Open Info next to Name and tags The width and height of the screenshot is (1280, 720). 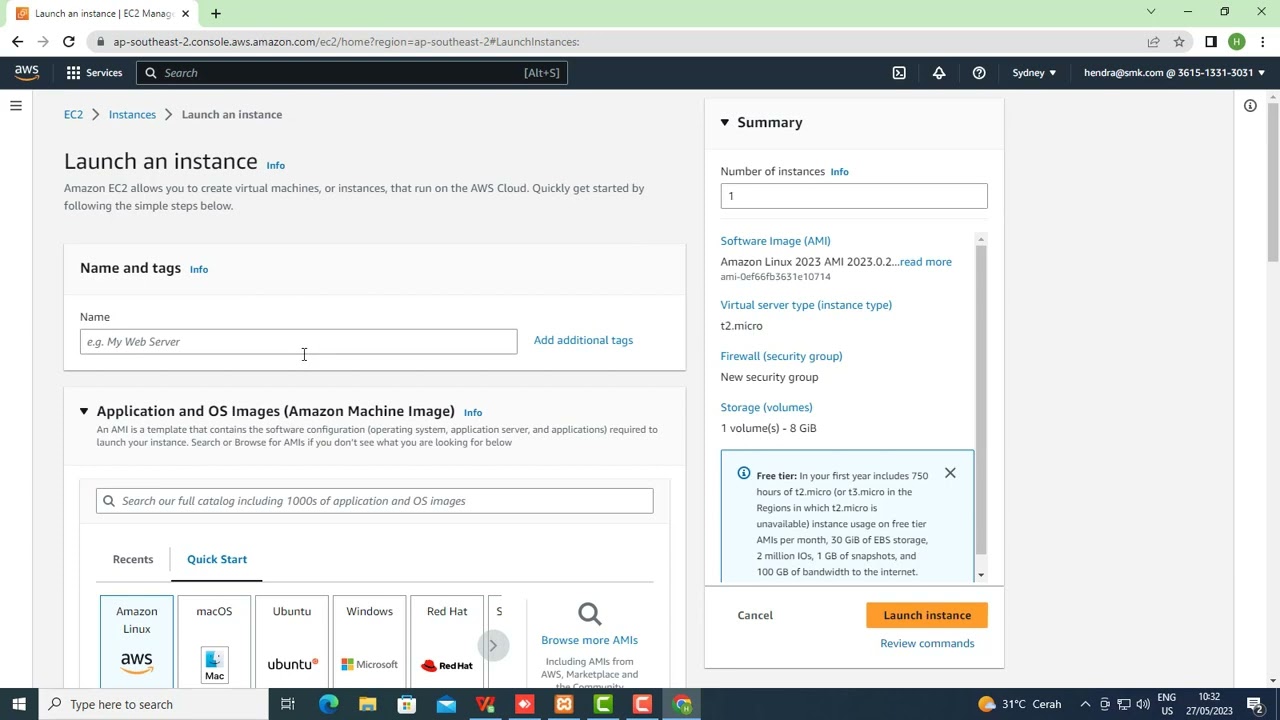click(199, 269)
